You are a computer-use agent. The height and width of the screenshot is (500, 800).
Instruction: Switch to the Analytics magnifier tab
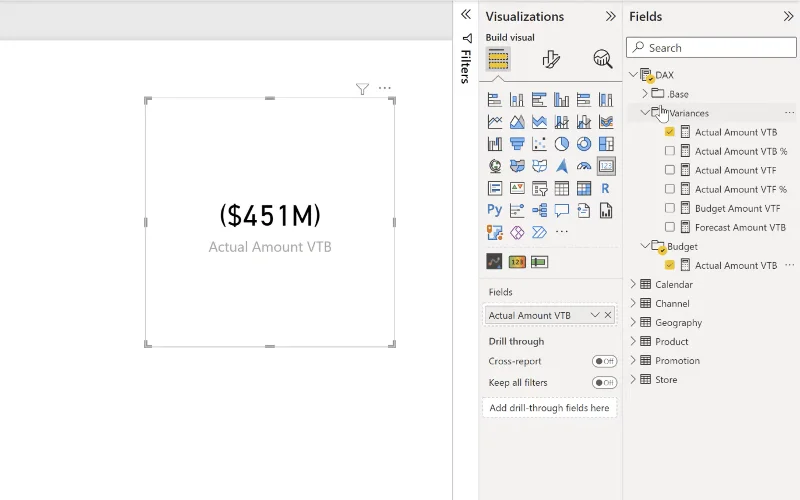coord(603,59)
